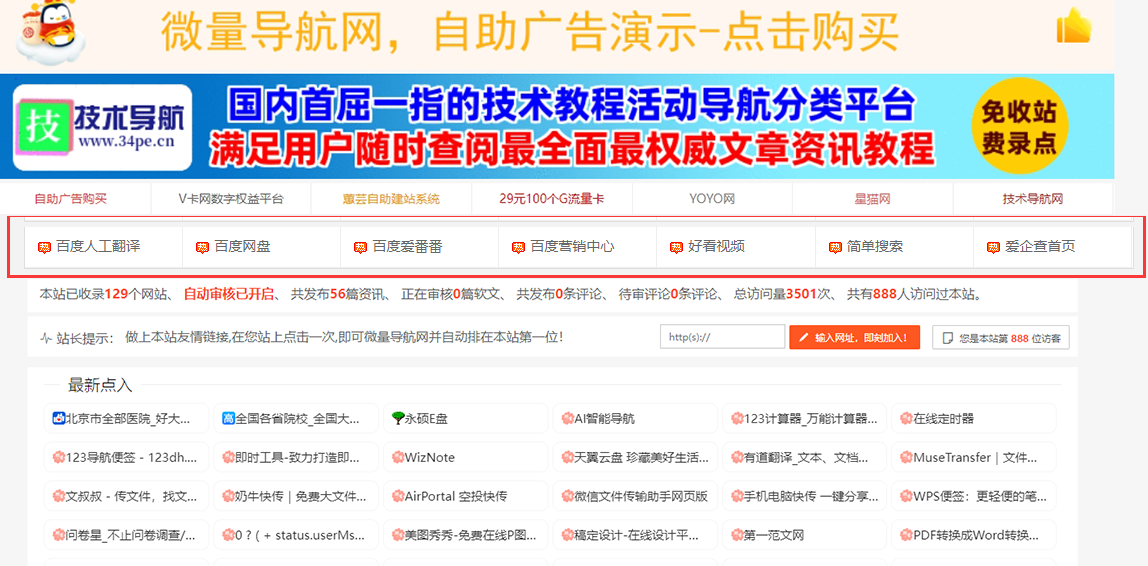Open MuseTransfer | 文件 site link
The width and height of the screenshot is (1148, 566).
(974, 457)
